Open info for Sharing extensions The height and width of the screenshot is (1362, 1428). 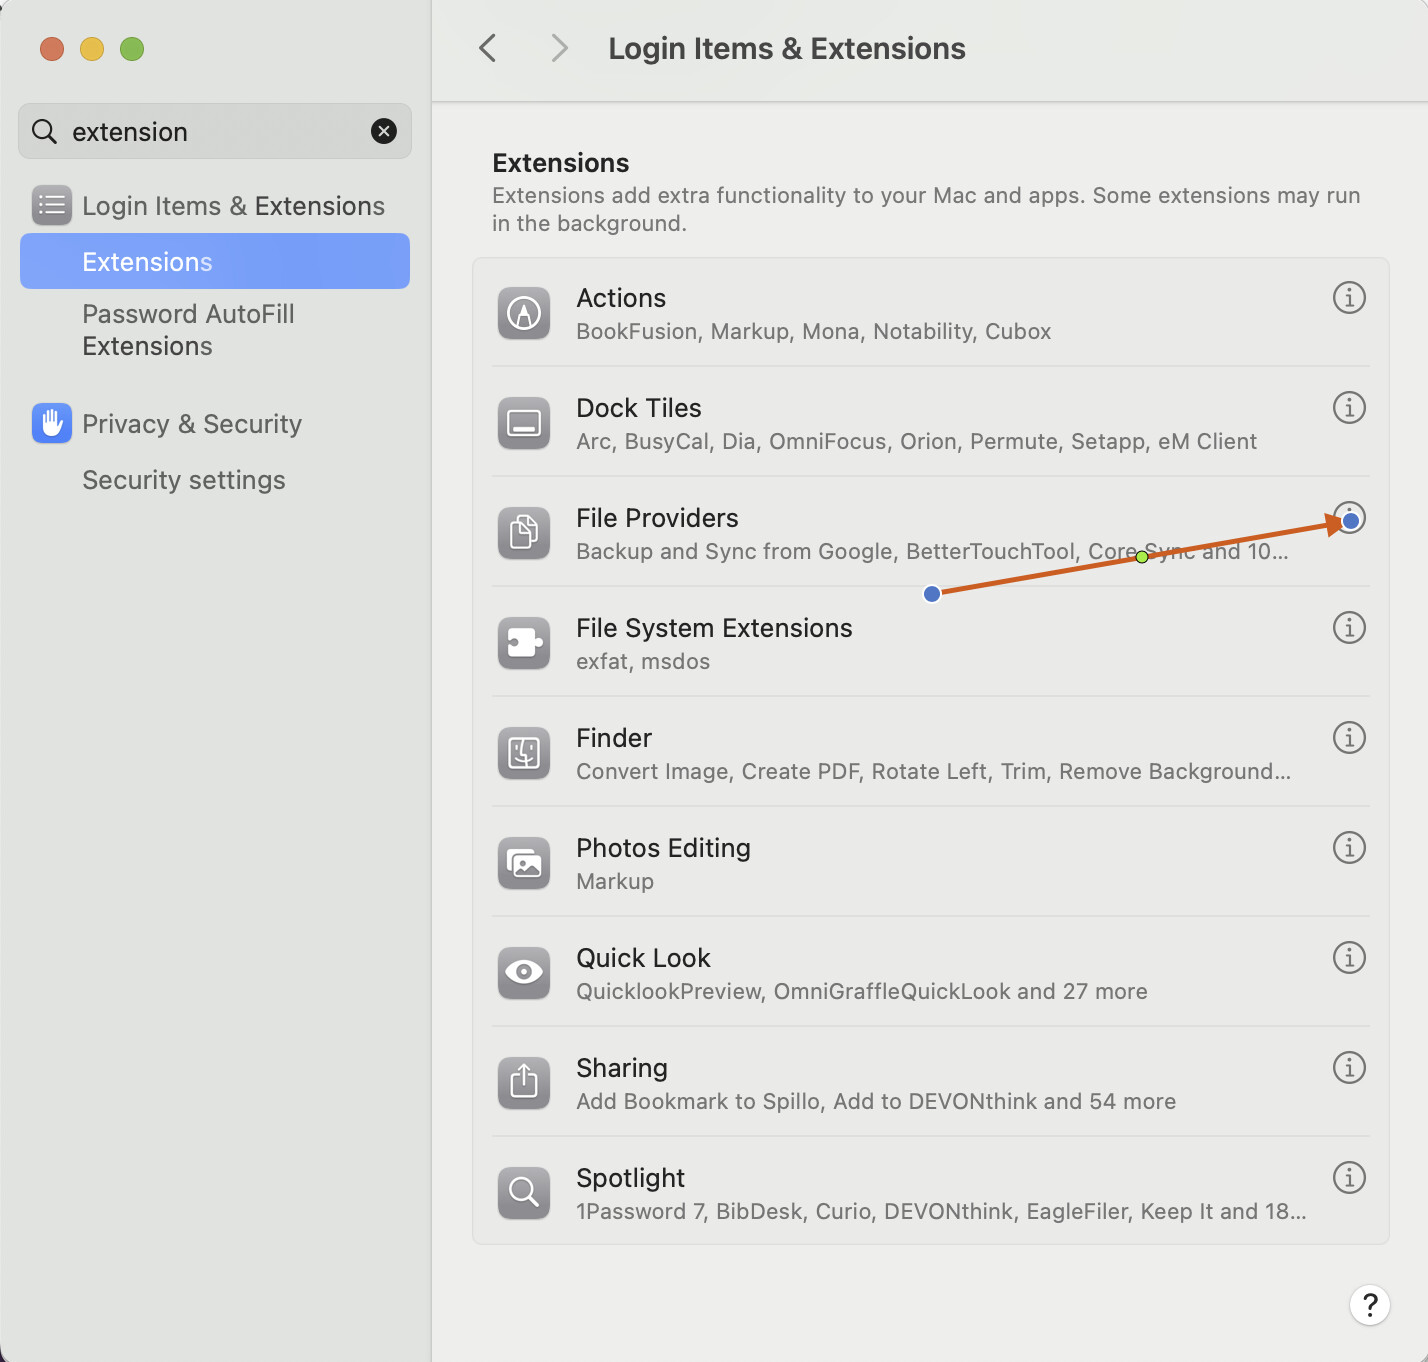[1349, 1068]
